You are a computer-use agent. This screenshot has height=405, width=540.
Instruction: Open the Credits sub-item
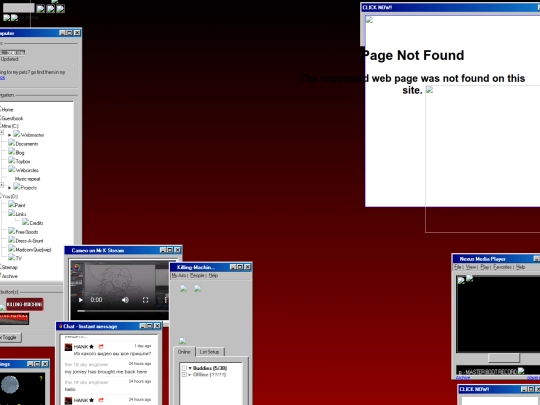coord(33,222)
